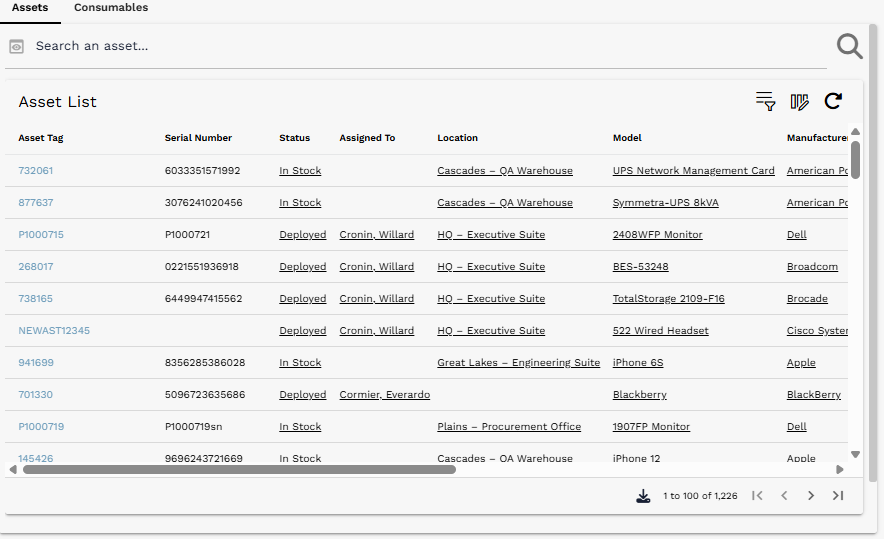The image size is (884, 539).
Task: Click the magnifier search icon
Action: [849, 46]
